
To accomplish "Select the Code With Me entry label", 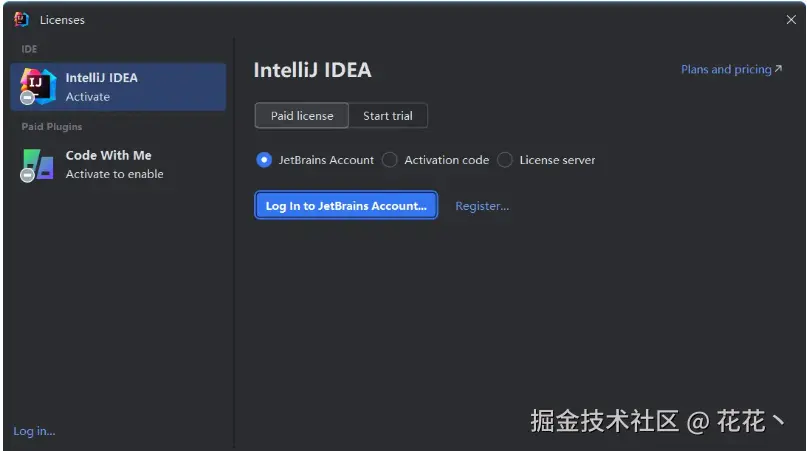I will [x=108, y=156].
